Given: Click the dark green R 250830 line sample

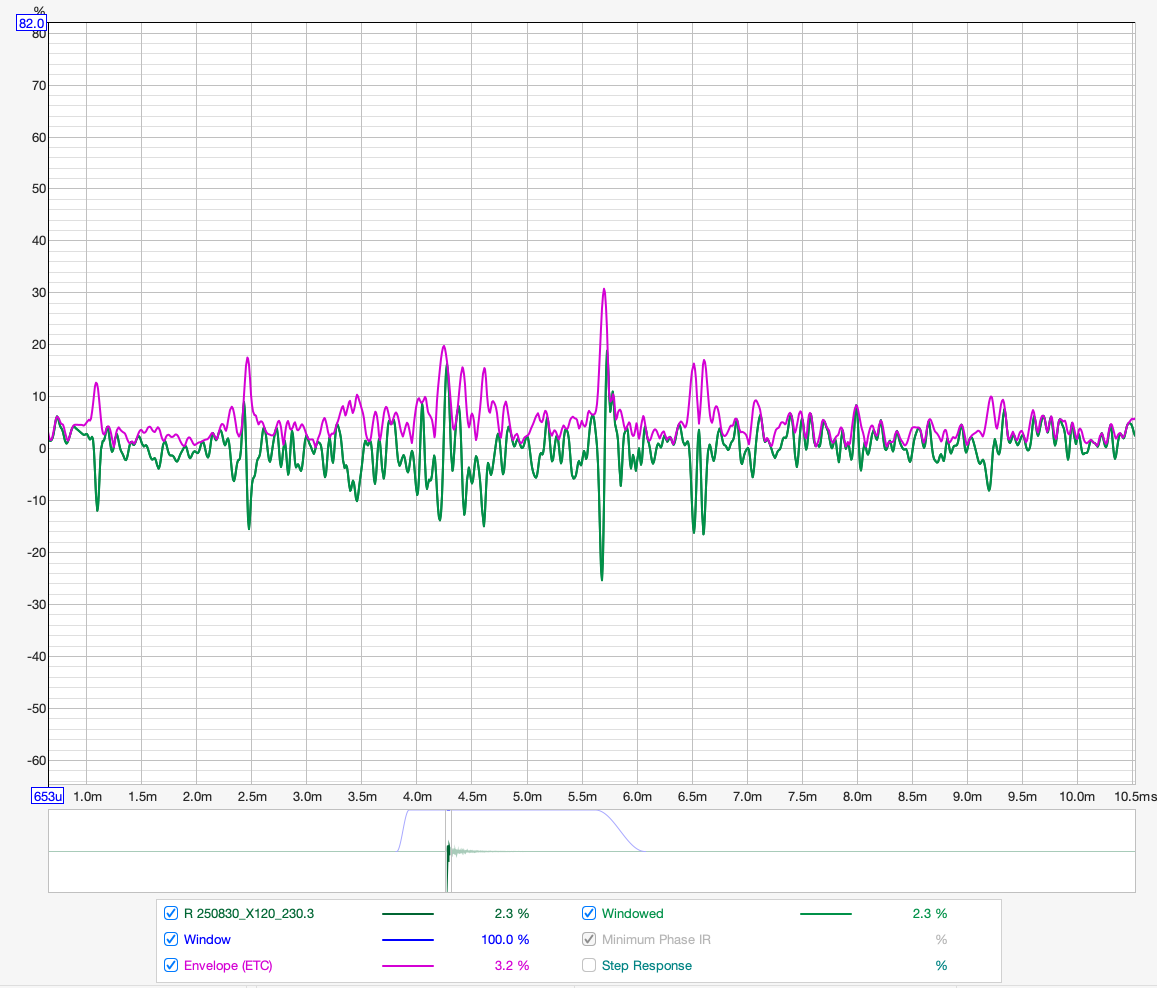Looking at the screenshot, I should 408,914.
